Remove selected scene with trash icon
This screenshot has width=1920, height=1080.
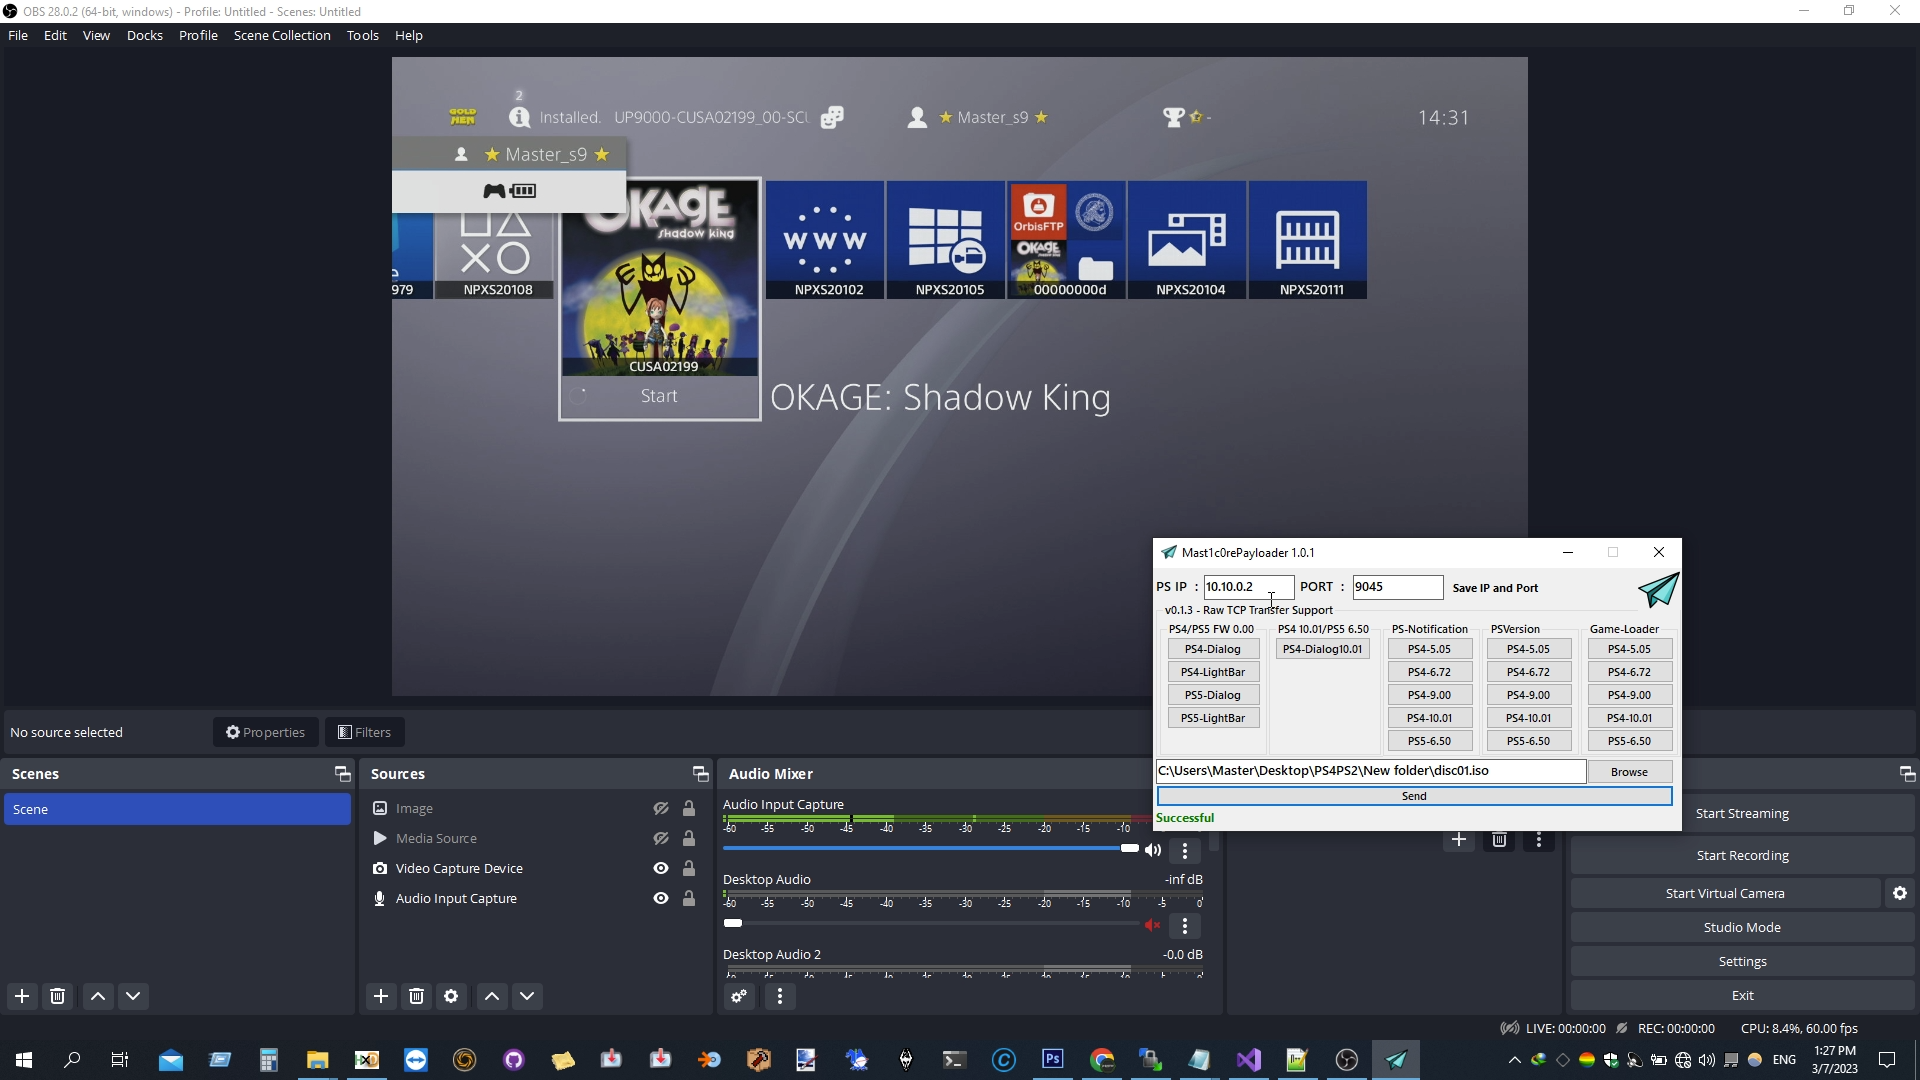58,996
